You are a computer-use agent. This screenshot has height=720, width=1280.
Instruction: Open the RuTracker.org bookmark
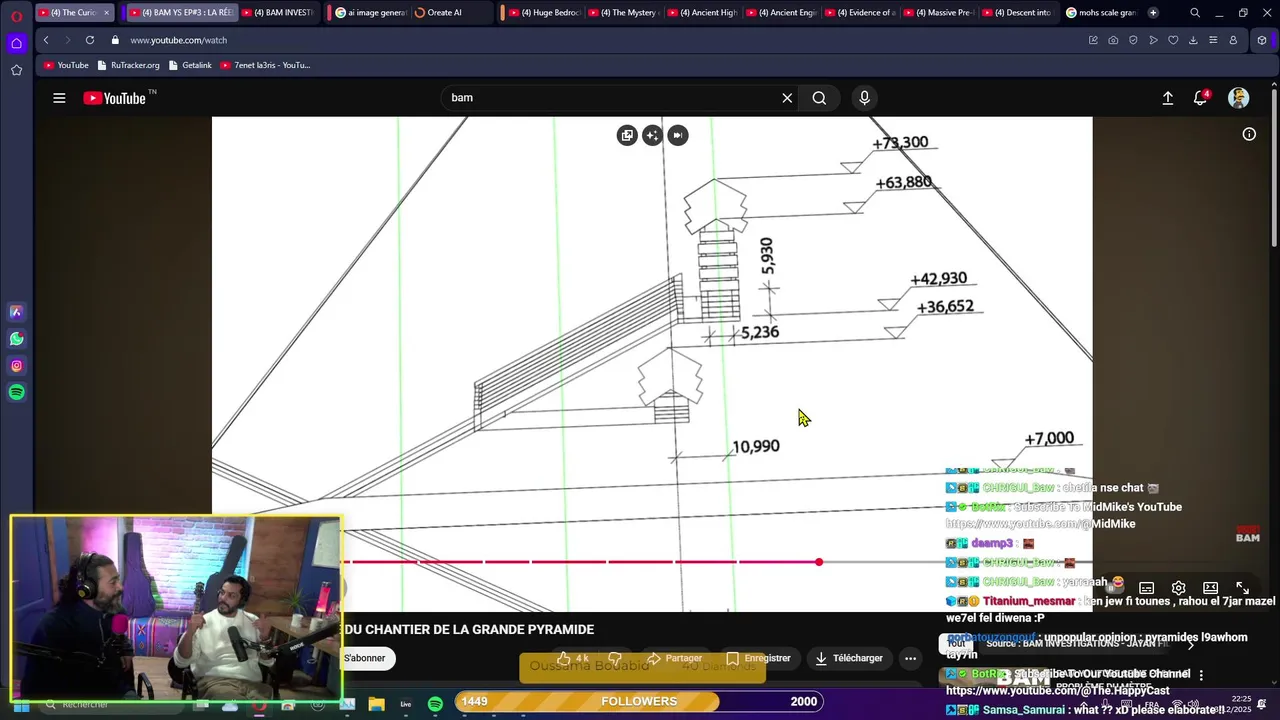[128, 65]
